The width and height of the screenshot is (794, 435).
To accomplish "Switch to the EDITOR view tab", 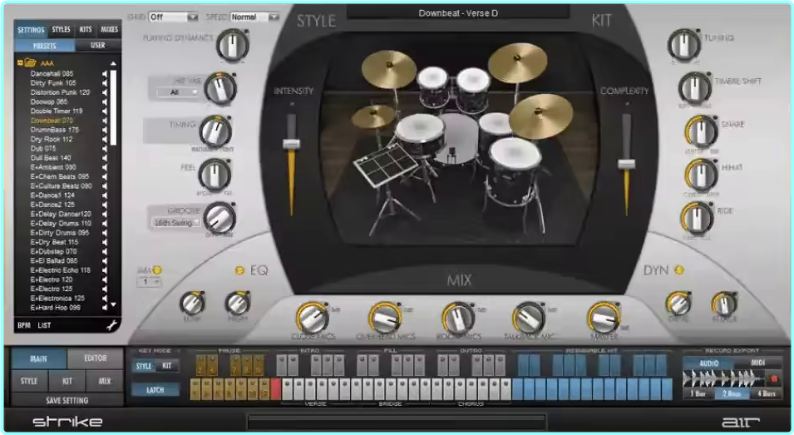I will [x=95, y=359].
